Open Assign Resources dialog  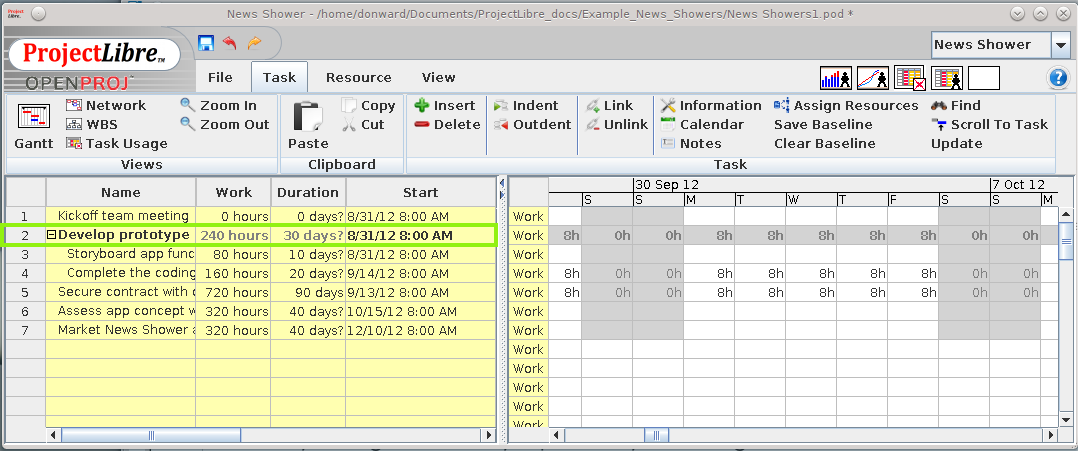click(x=846, y=105)
